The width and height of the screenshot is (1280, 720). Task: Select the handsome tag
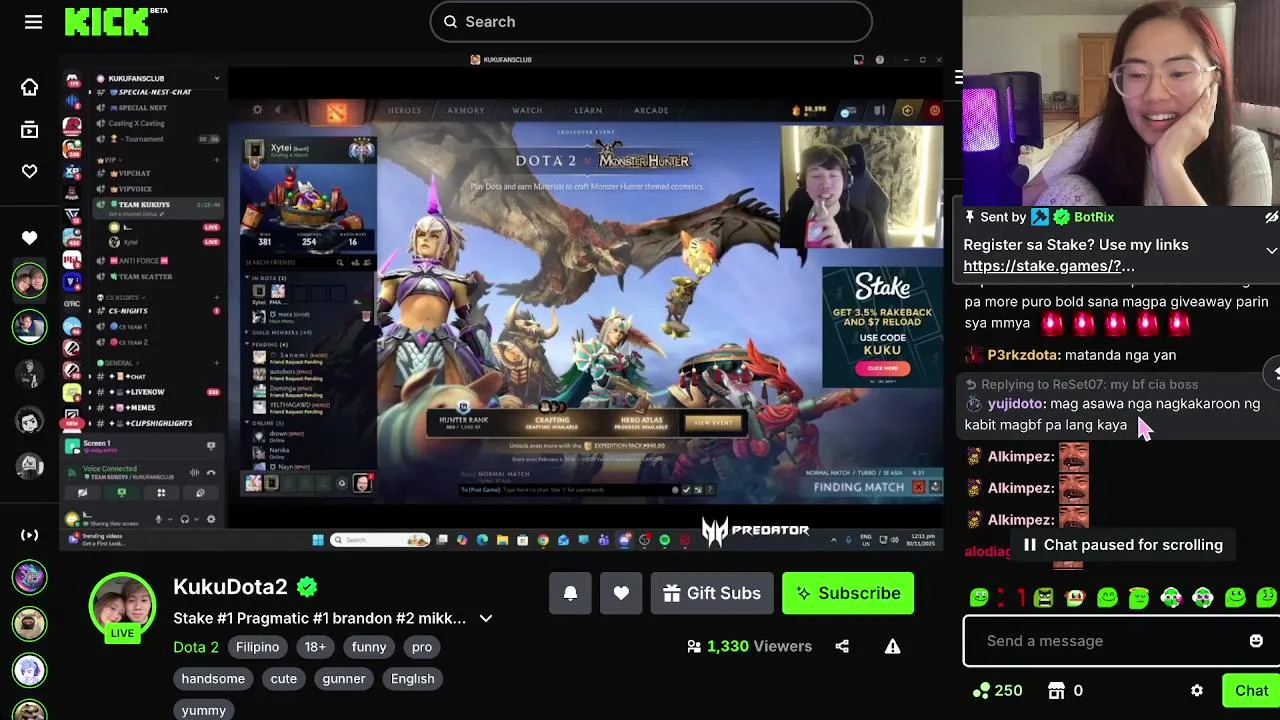point(213,678)
